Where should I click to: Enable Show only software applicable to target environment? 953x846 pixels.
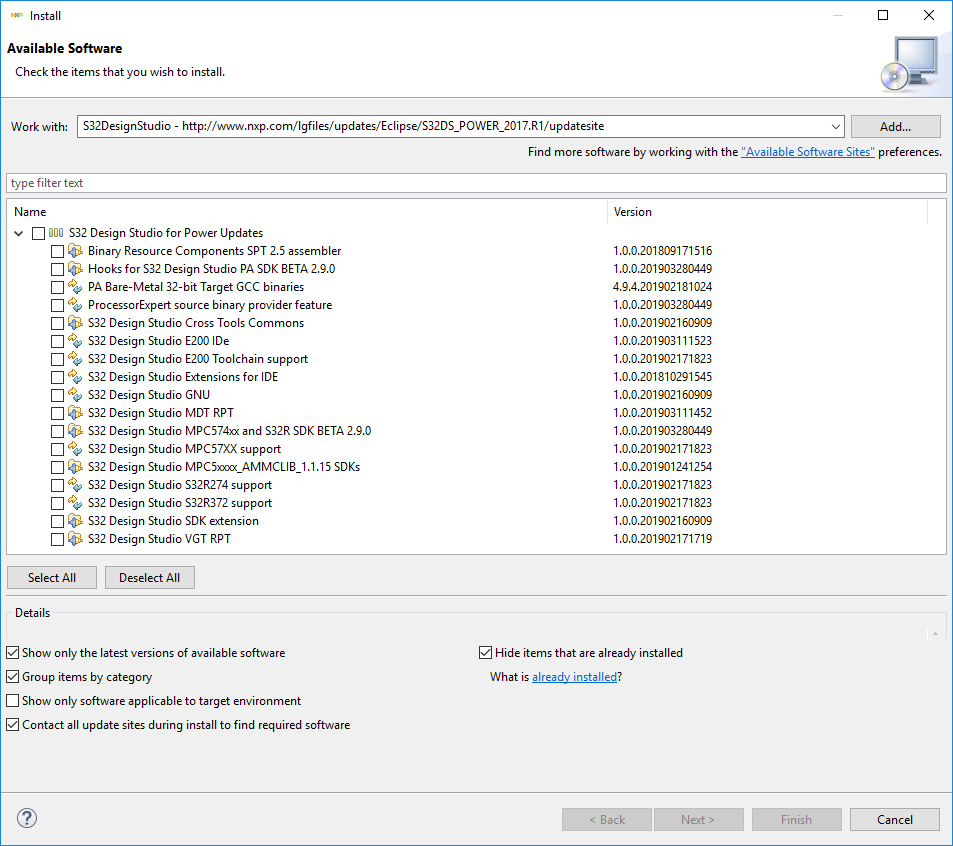point(13,701)
